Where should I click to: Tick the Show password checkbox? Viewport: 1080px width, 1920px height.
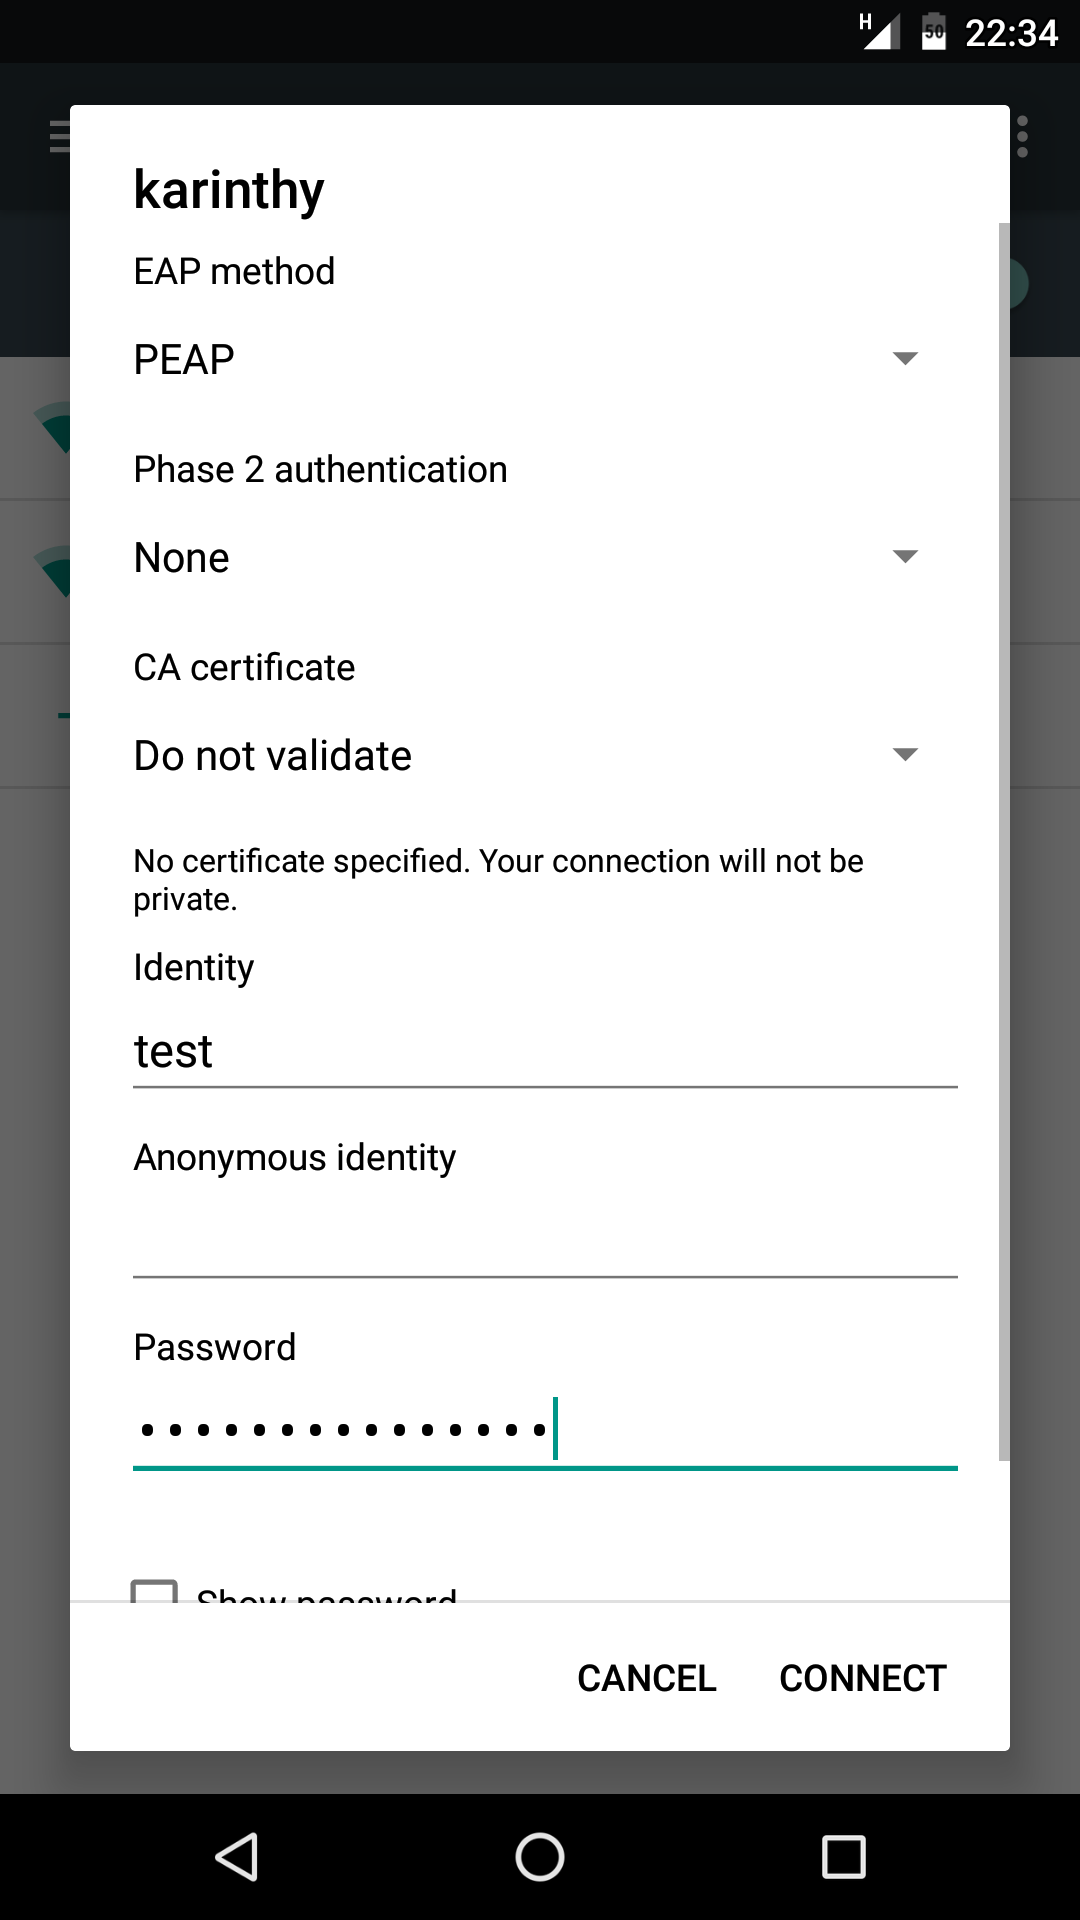click(x=155, y=1590)
